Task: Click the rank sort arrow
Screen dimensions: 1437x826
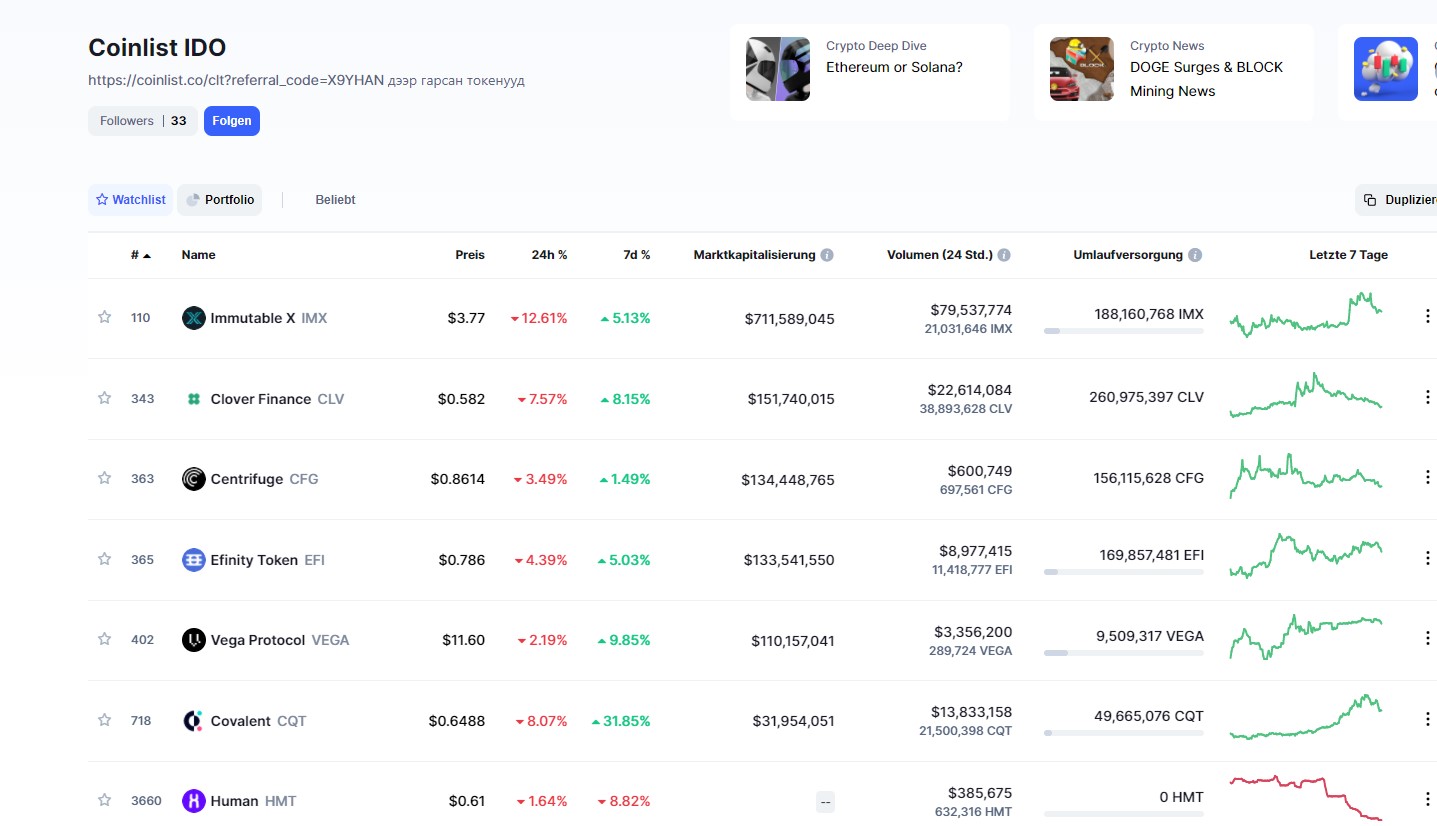Action: coord(147,255)
